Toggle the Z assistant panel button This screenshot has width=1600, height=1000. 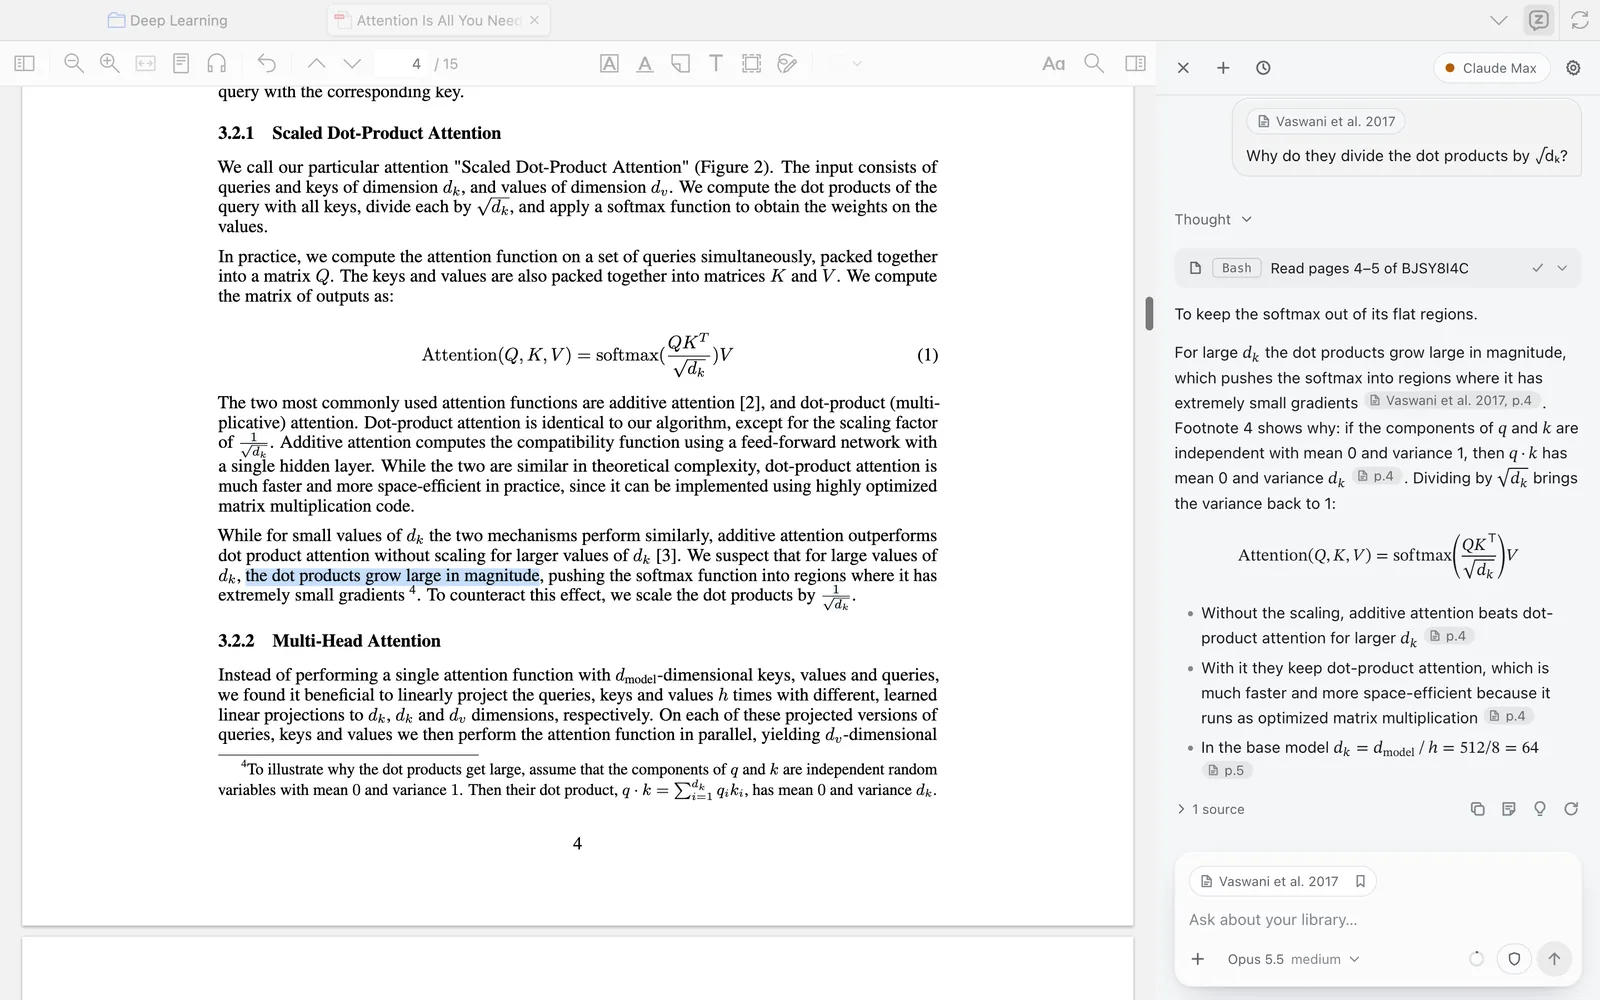[1539, 20]
